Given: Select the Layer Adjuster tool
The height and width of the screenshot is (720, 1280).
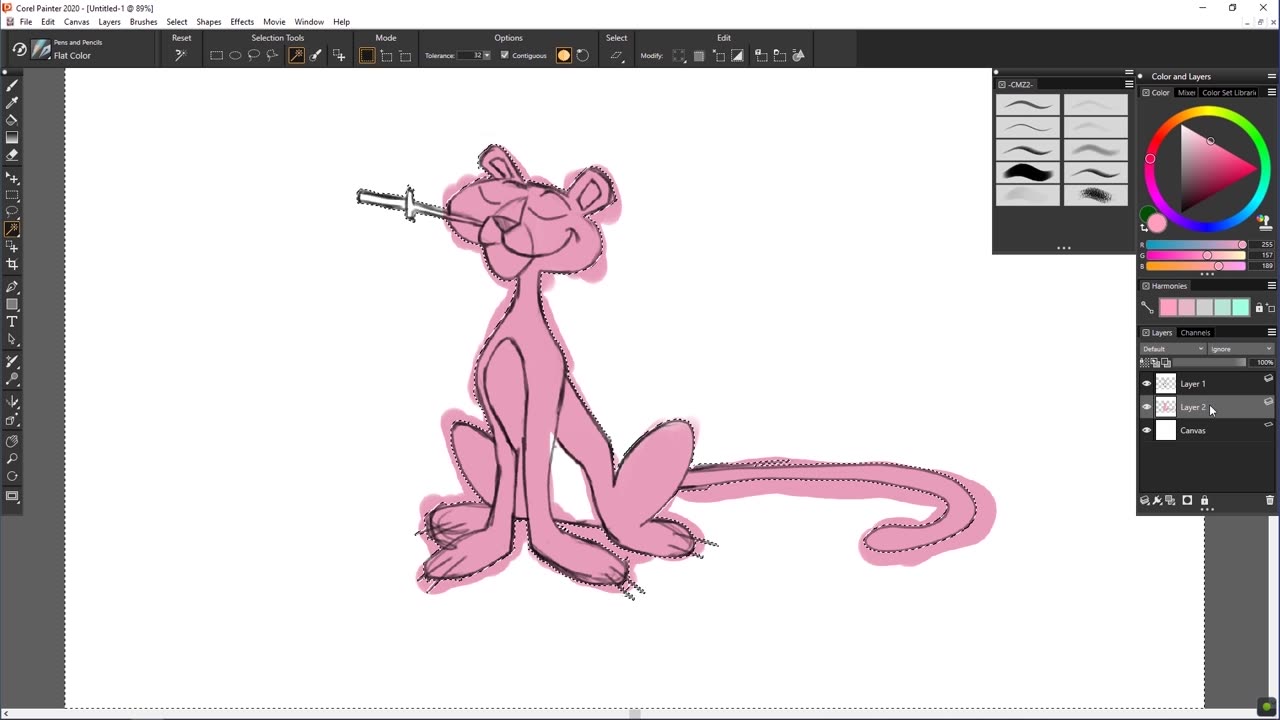Looking at the screenshot, I should 12,178.
